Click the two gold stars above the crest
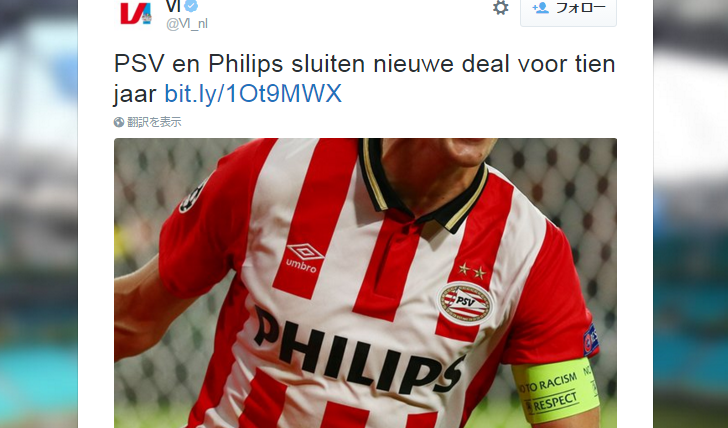 472,270
